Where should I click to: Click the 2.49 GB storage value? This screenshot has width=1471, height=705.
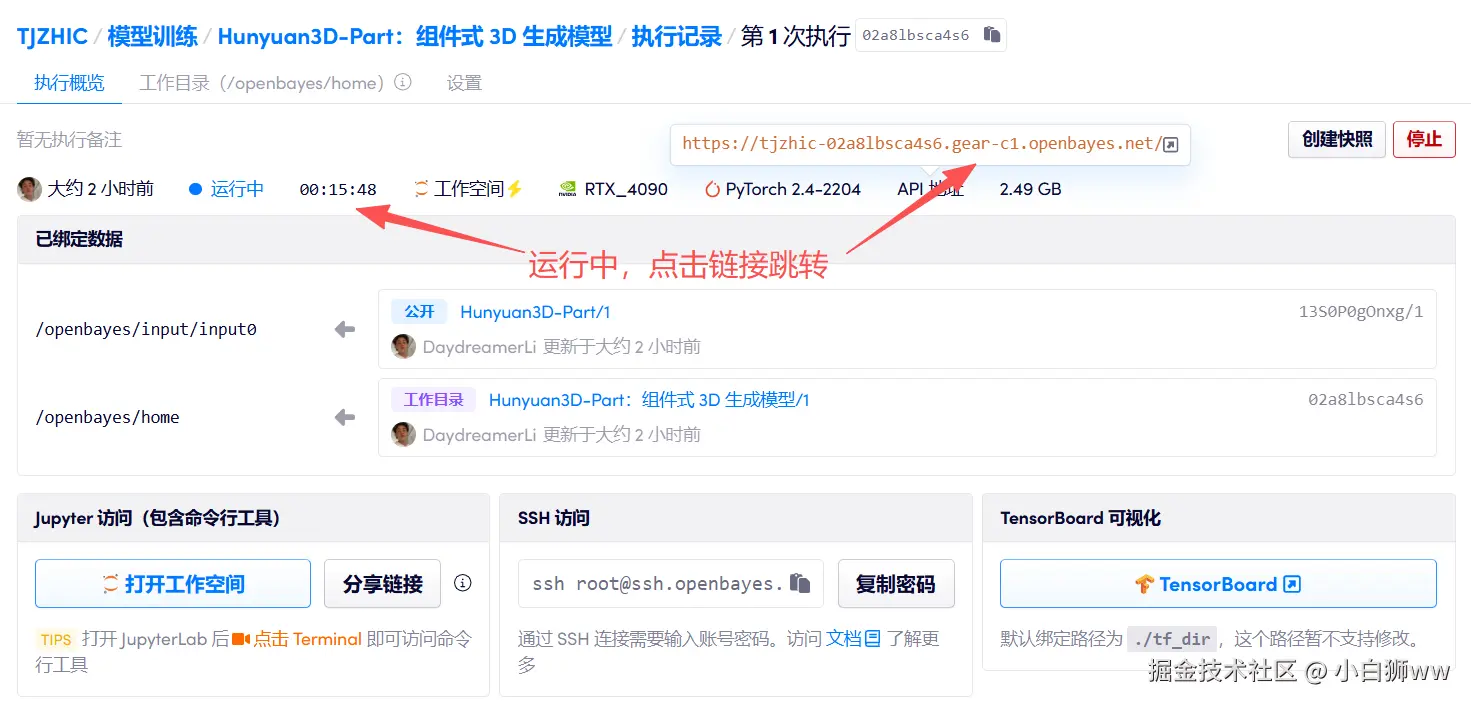click(1030, 189)
